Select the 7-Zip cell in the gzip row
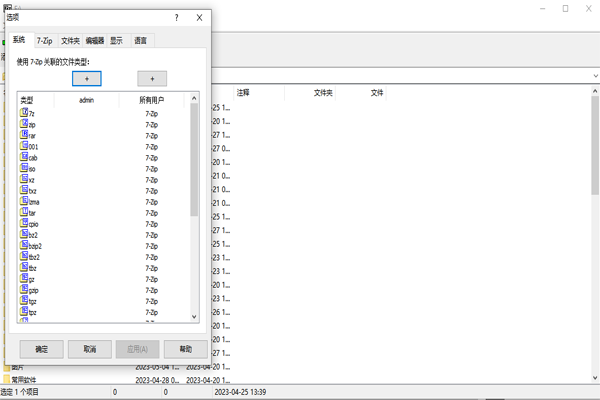The image size is (600, 400). coord(152,291)
